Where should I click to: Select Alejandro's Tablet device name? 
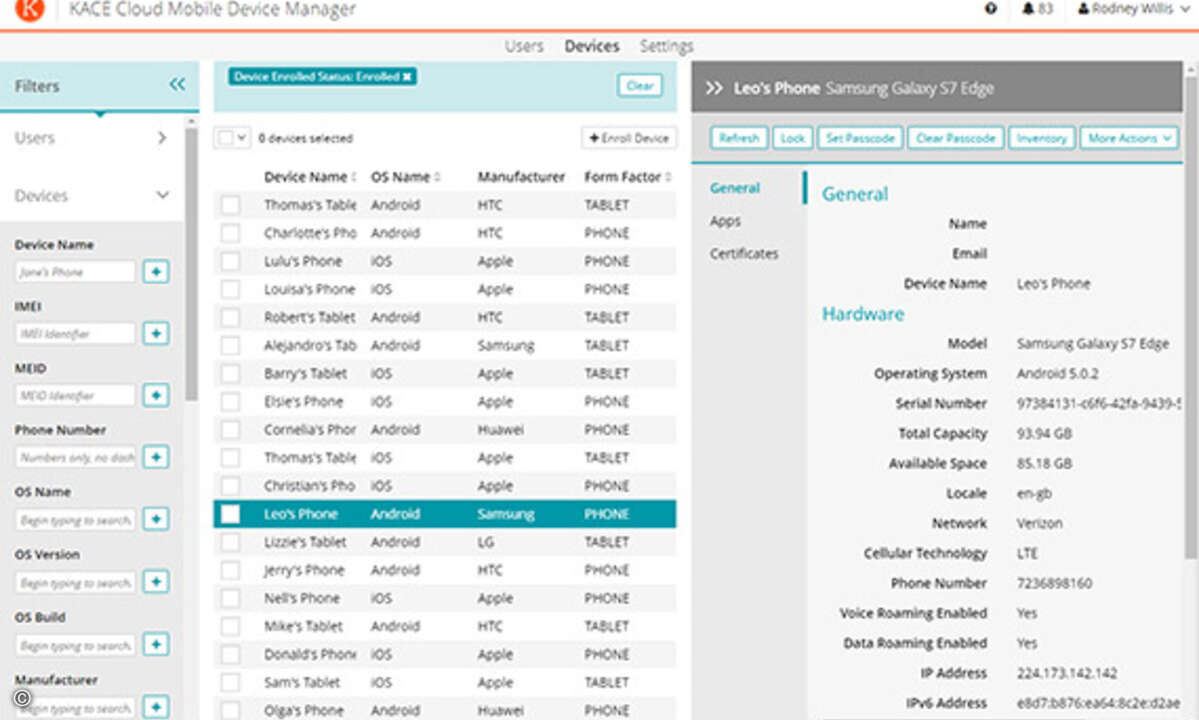point(310,345)
